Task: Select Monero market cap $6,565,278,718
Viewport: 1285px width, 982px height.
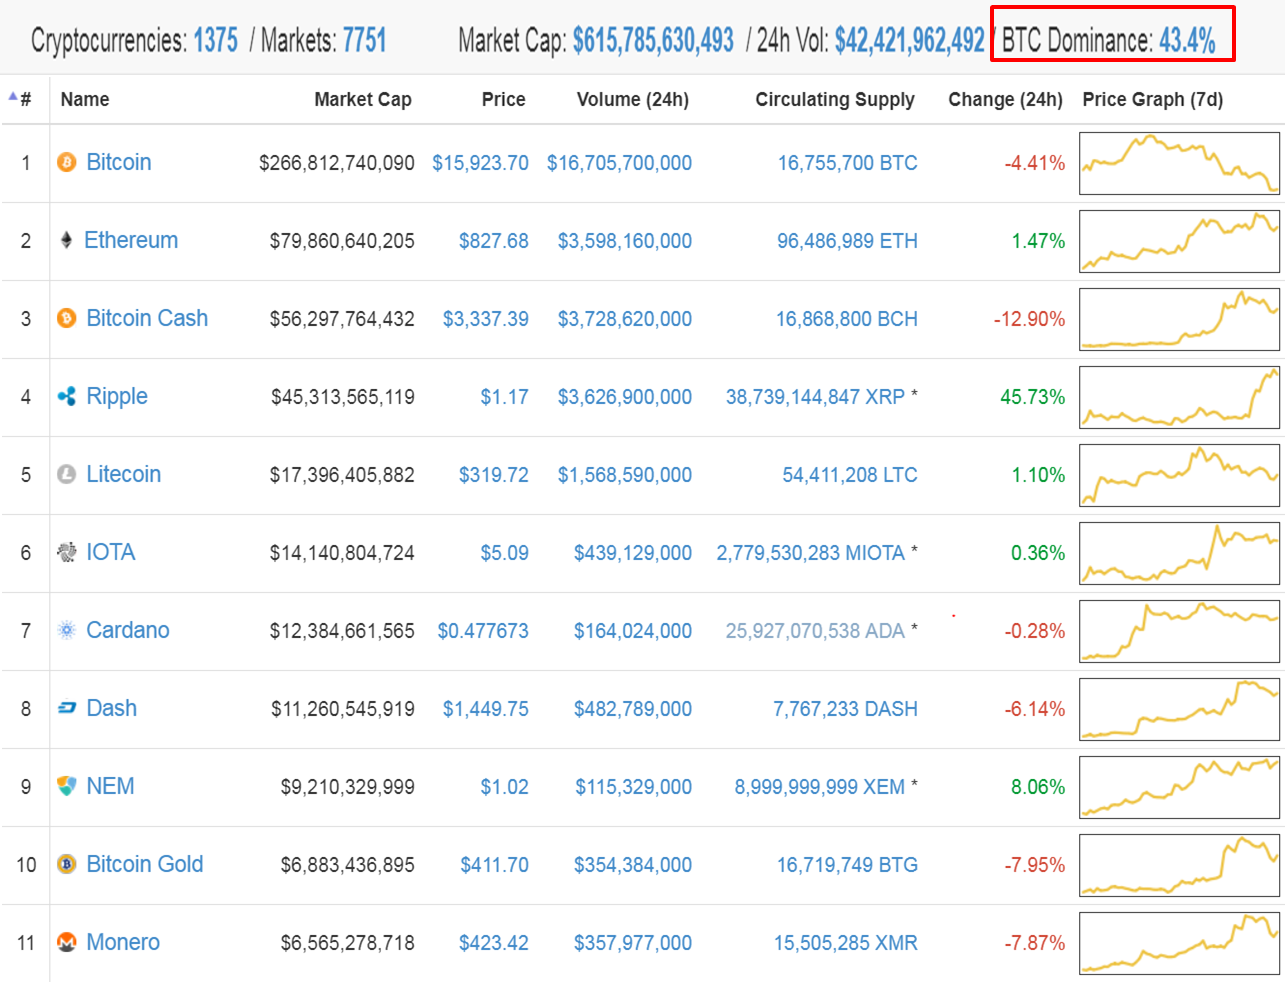Action: click(x=348, y=943)
